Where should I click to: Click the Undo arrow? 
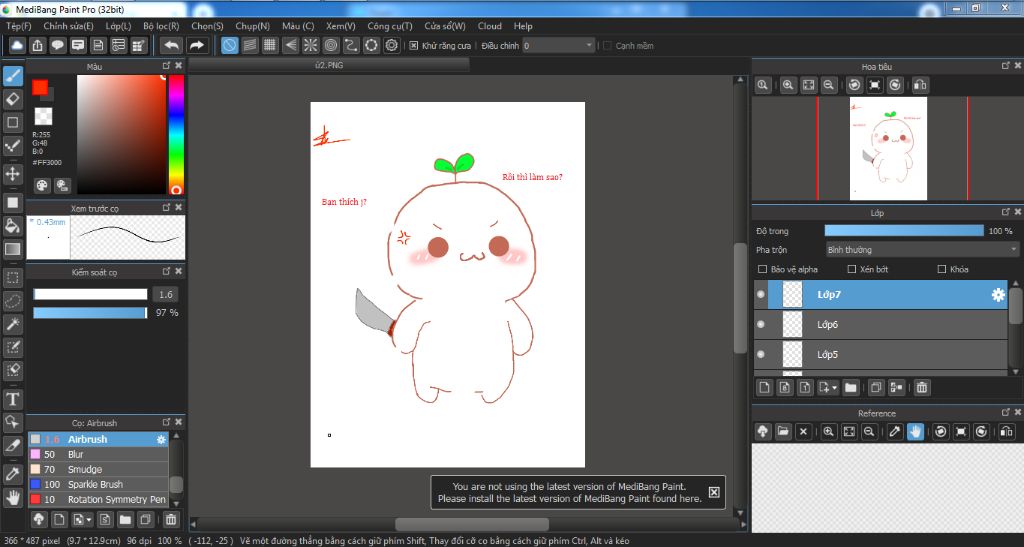(x=171, y=45)
